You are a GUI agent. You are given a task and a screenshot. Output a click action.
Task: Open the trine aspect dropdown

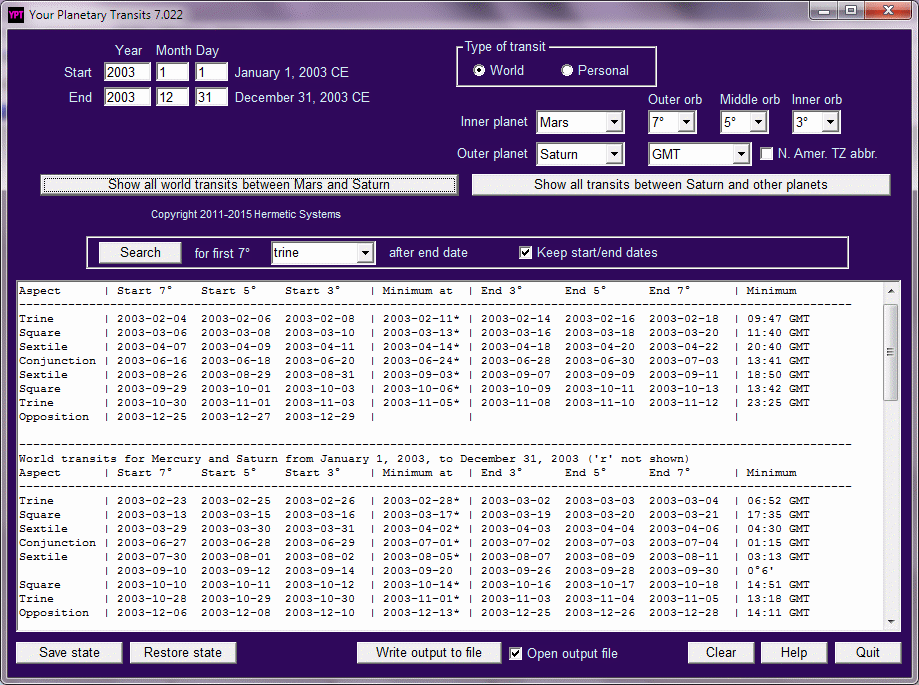tap(365, 253)
